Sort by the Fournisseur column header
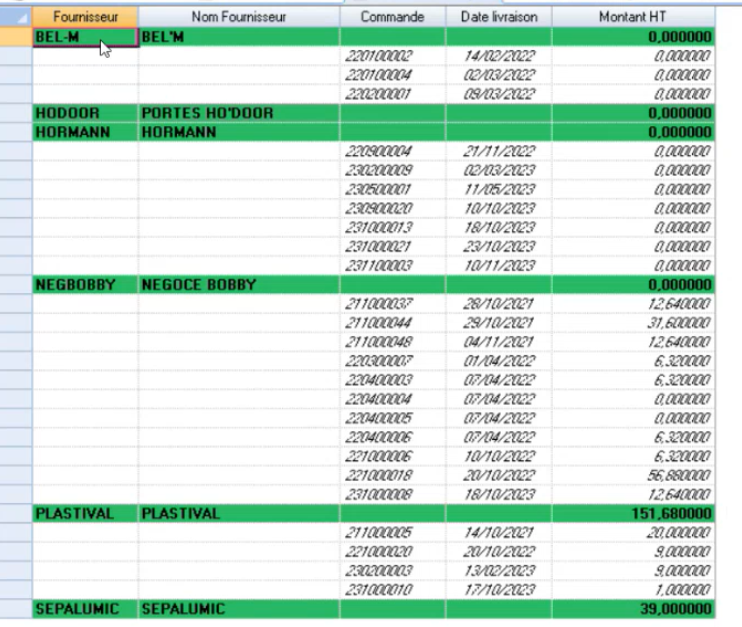This screenshot has height=627, width=742. (85, 17)
